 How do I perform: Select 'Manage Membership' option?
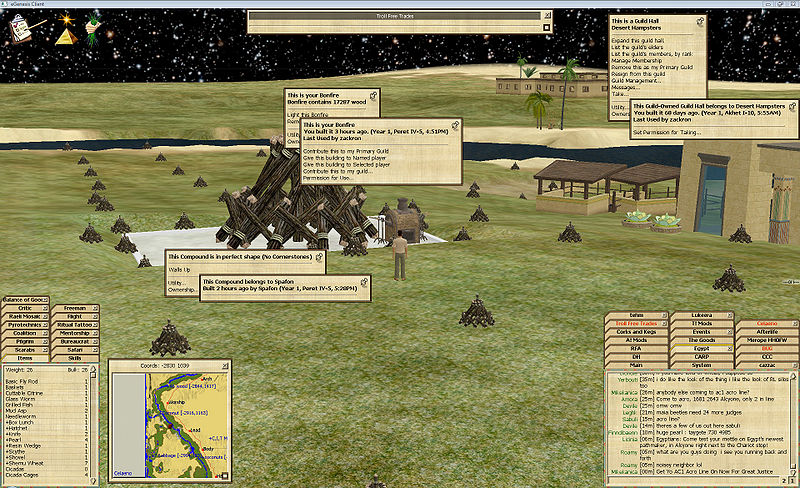click(x=636, y=60)
